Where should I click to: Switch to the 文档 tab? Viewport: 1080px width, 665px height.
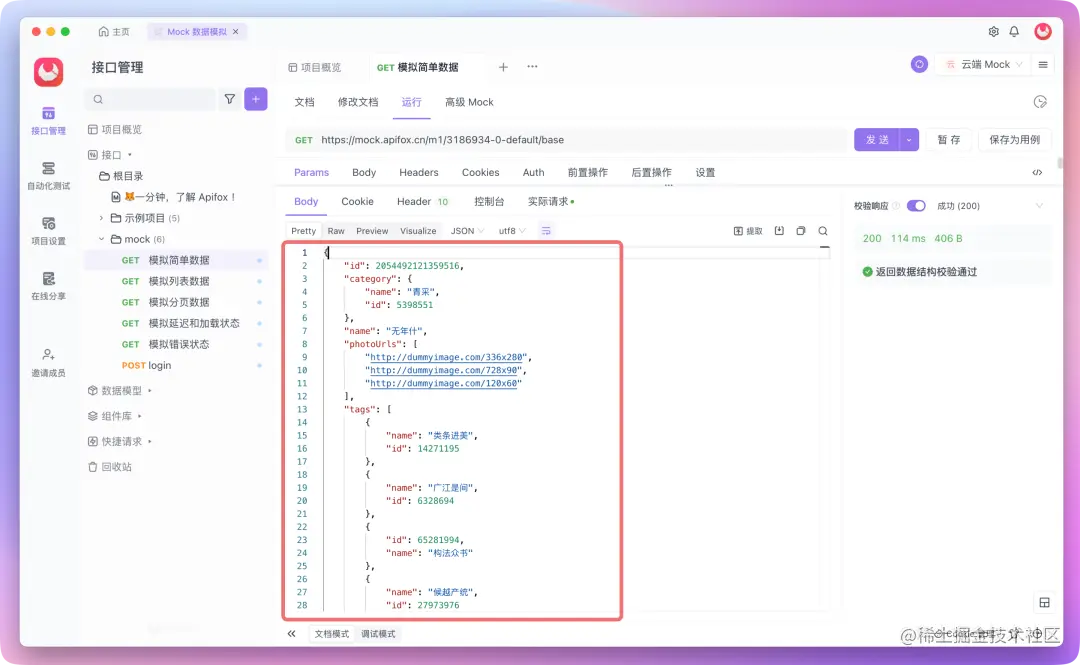coord(304,102)
